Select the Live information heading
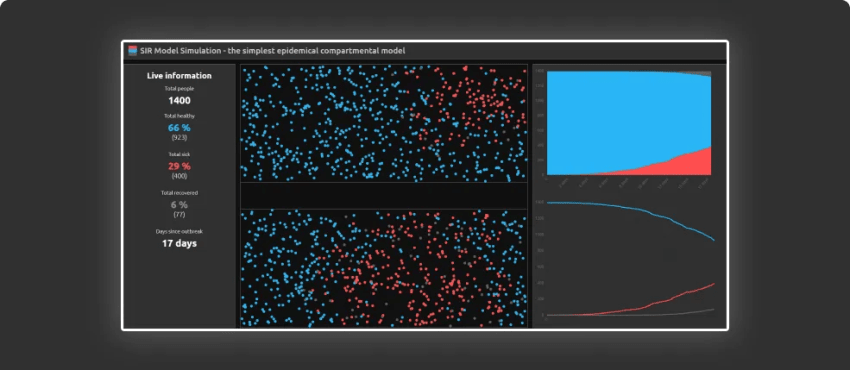Viewport: 850px width, 370px height. coord(179,76)
